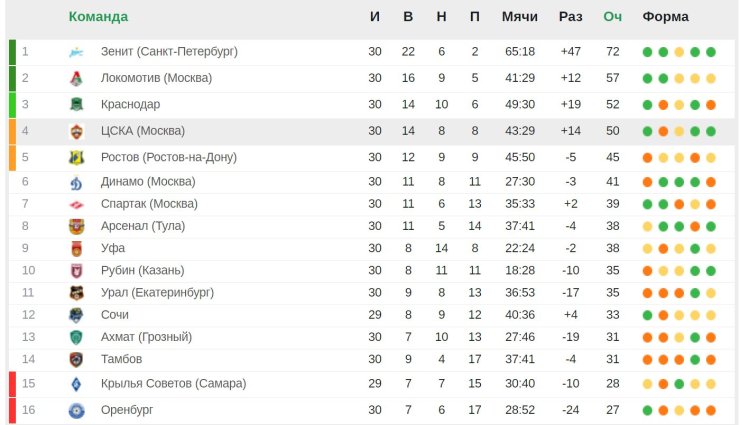740x425 pixels.
Task: Click the Spartak Moscow diamond logo
Action: point(76,204)
